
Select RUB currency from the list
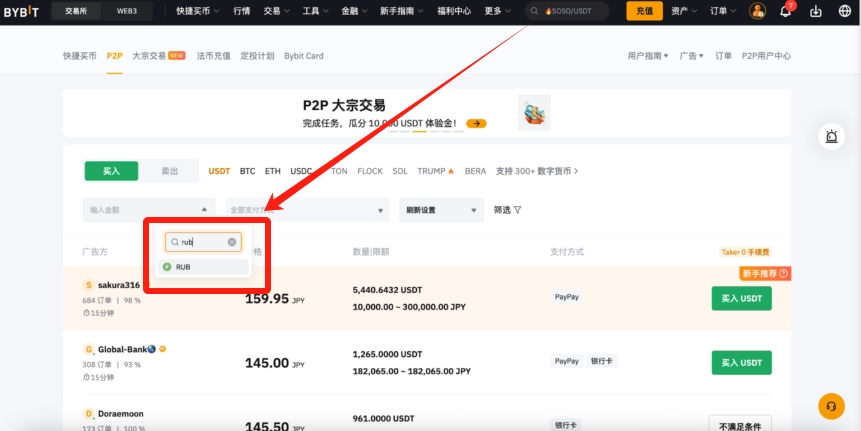point(203,267)
